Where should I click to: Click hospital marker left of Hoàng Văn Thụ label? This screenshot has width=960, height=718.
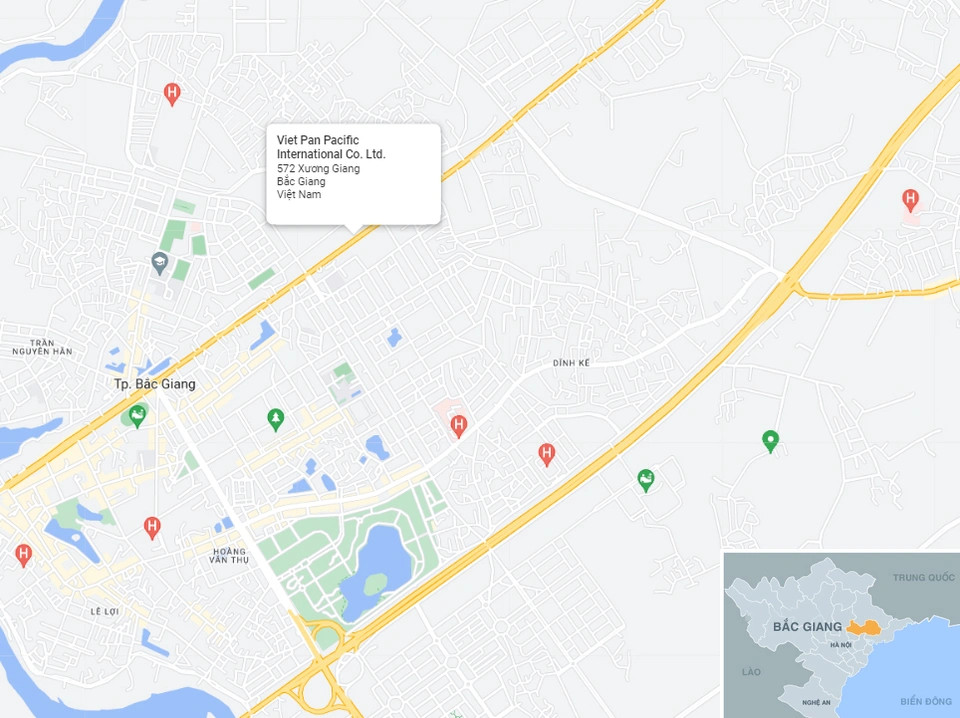[x=152, y=526]
